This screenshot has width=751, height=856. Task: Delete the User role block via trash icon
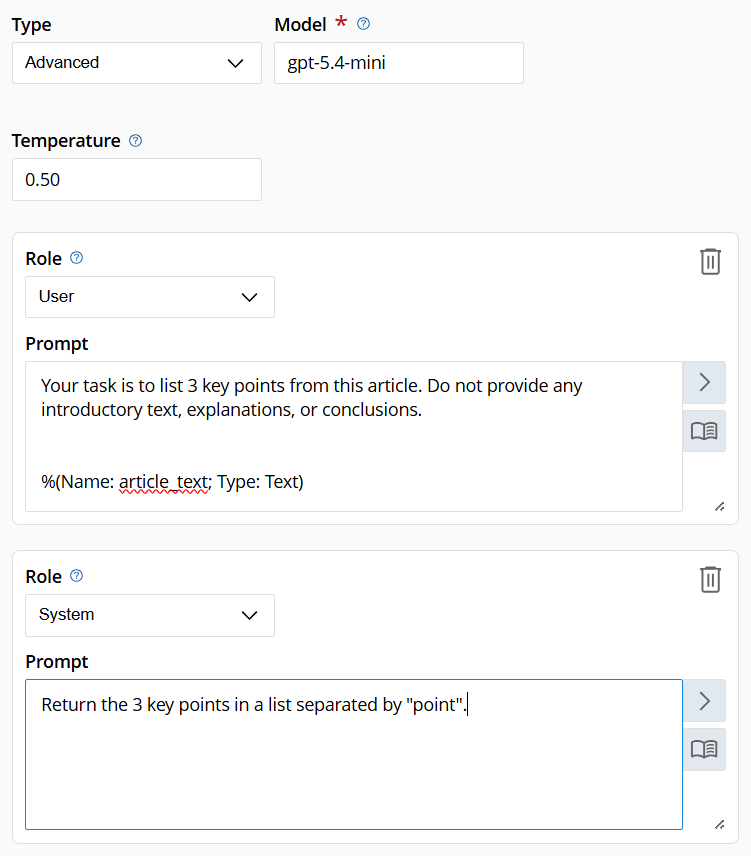(x=710, y=261)
